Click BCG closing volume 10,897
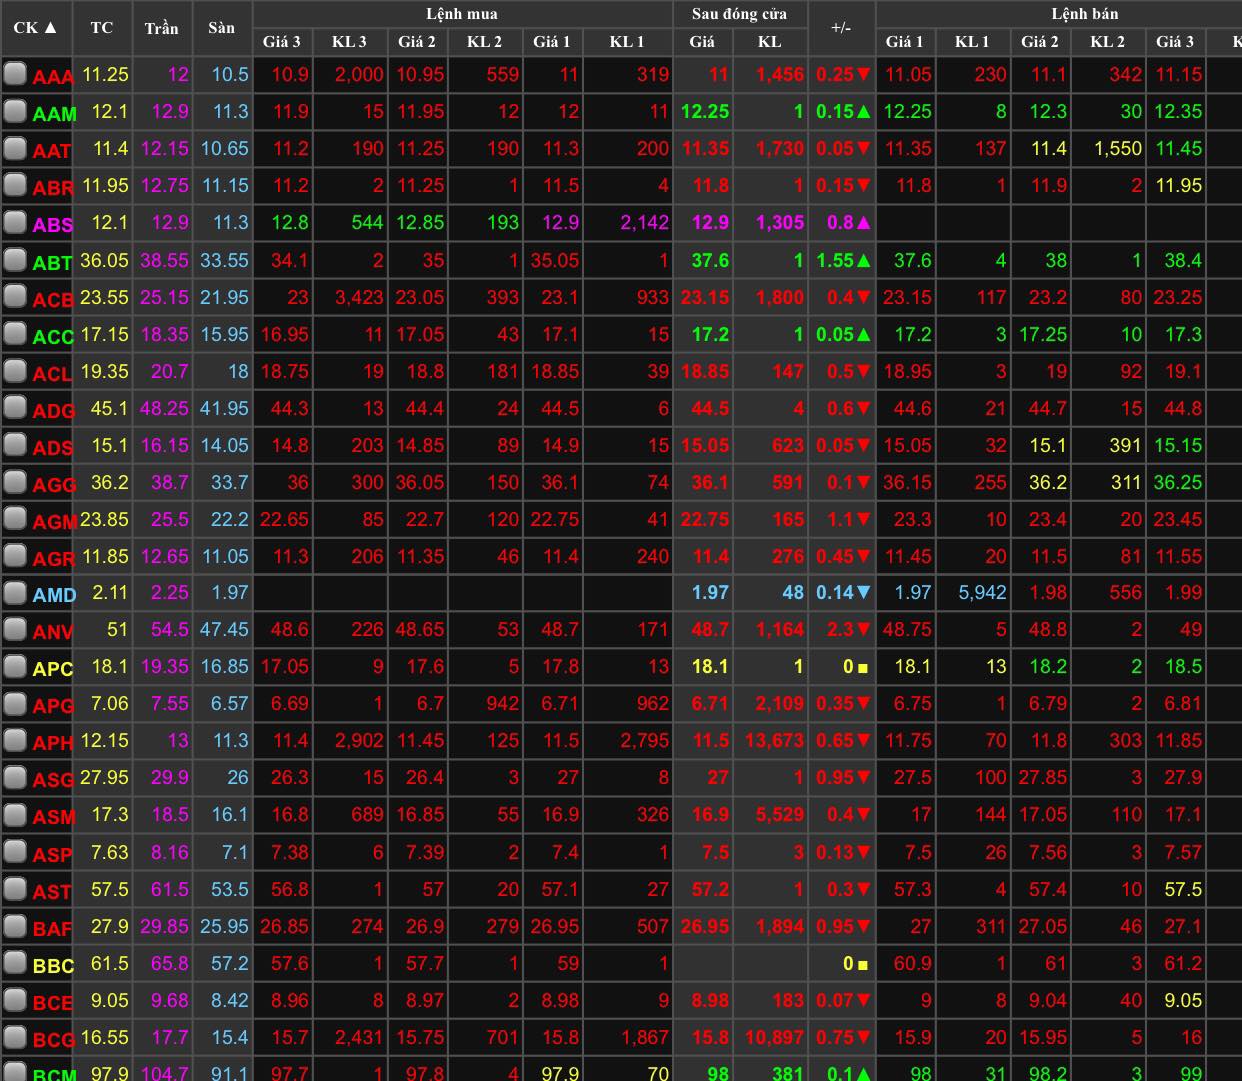The image size is (1242, 1081). click(x=774, y=1037)
